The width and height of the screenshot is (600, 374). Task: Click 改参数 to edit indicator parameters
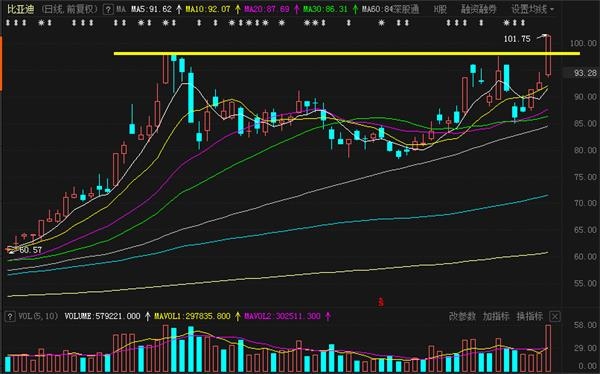click(462, 316)
